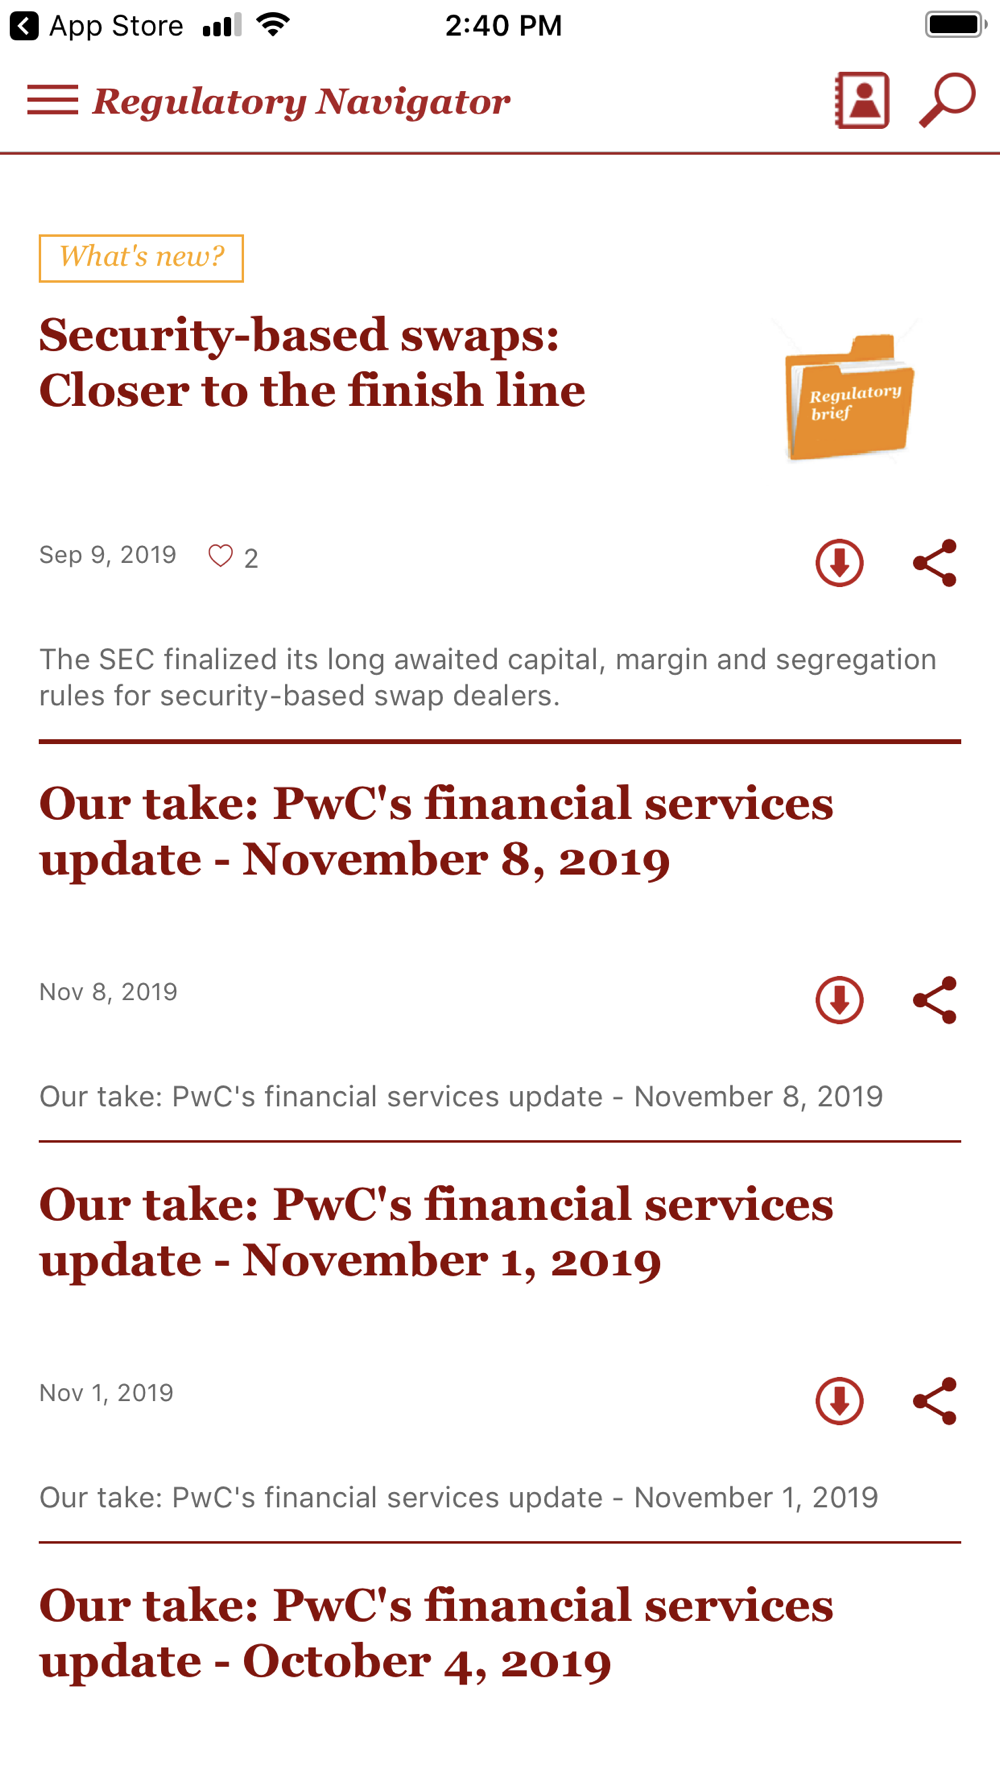Open the SEC finalized rules summary text
1000x1778 pixels.
coord(488,677)
